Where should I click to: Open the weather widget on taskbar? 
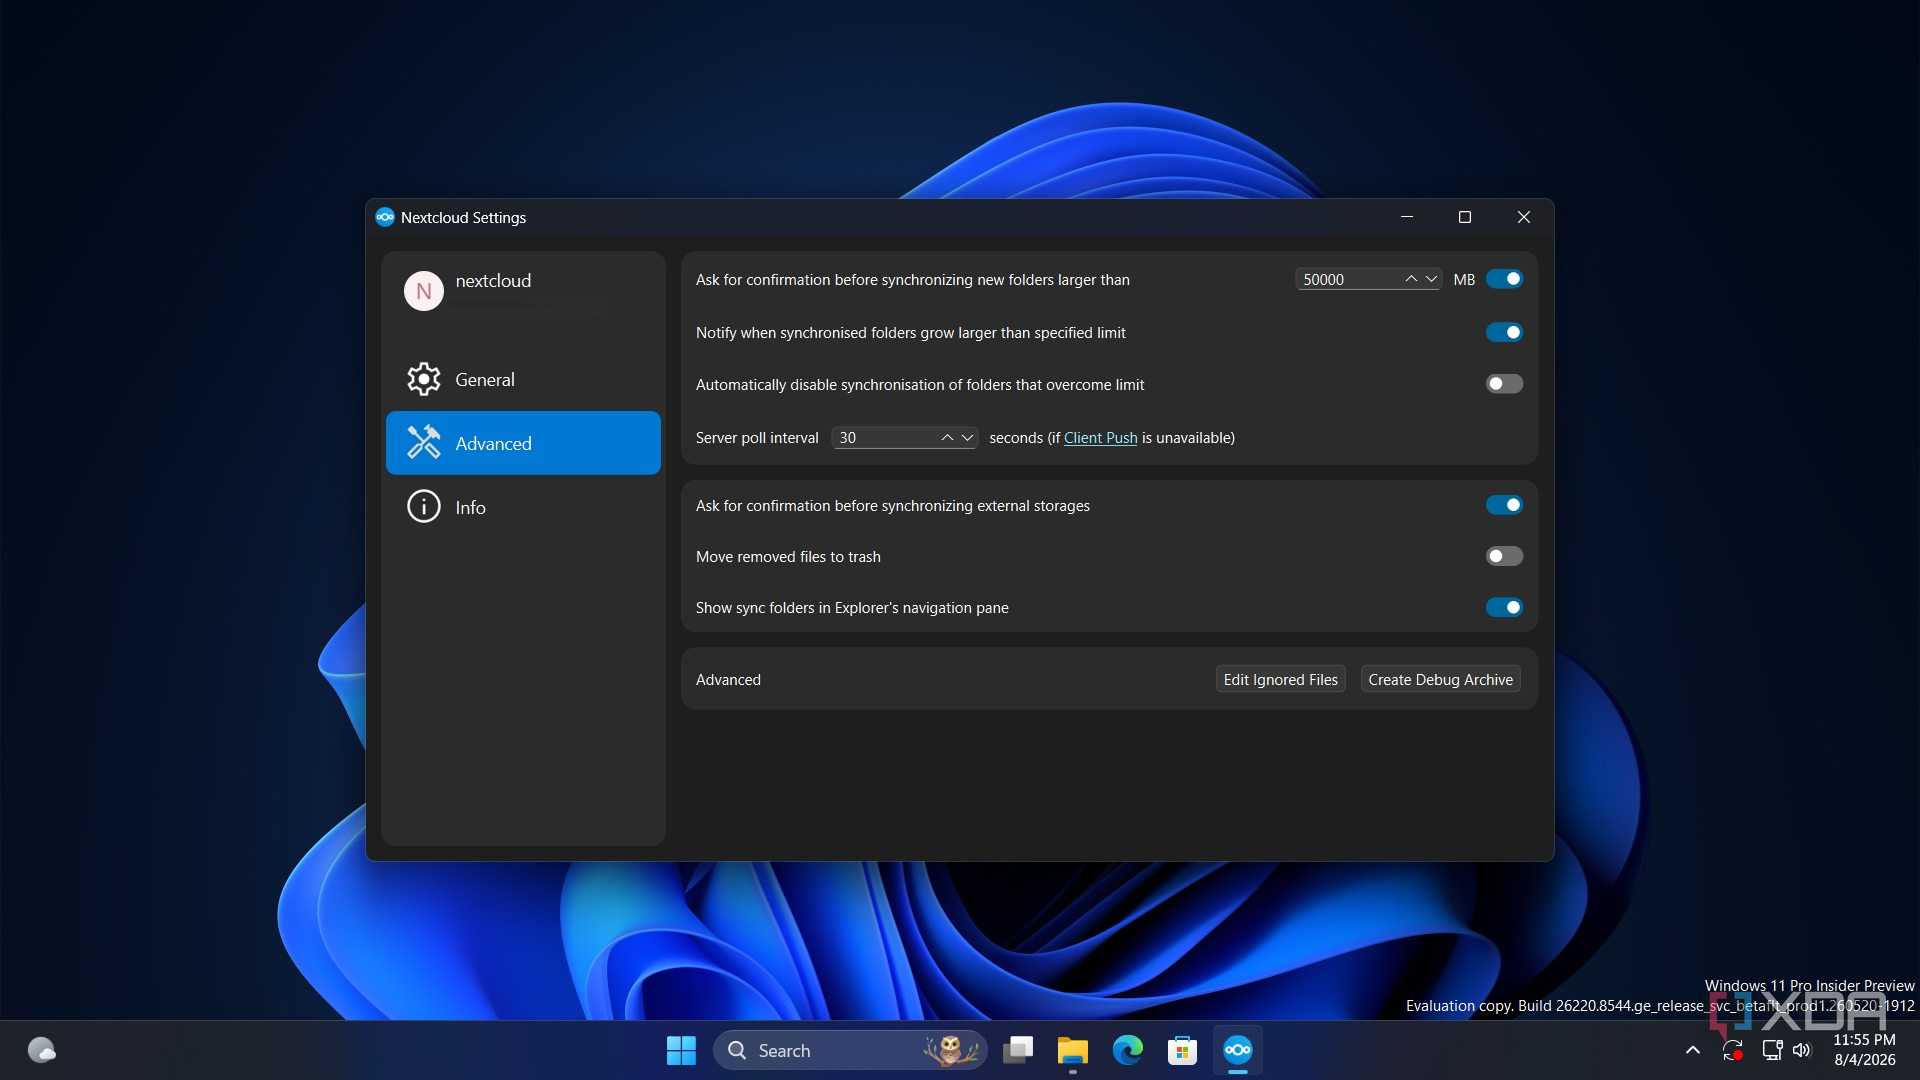[41, 1050]
